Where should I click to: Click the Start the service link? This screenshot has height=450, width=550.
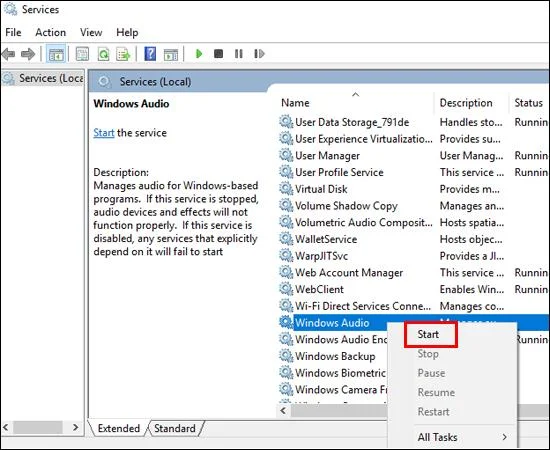point(104,133)
